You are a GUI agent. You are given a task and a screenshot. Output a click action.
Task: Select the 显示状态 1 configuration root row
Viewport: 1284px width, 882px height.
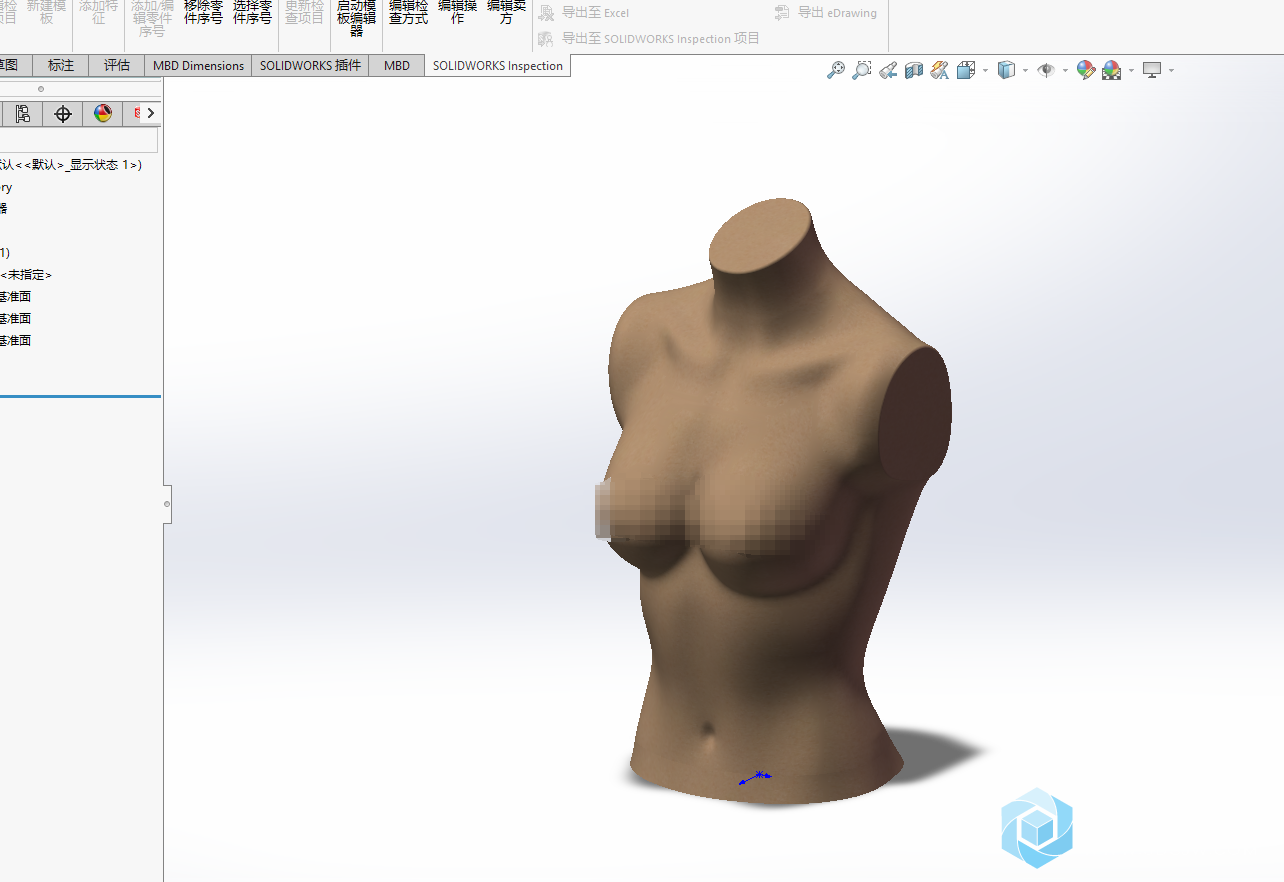pos(71,165)
